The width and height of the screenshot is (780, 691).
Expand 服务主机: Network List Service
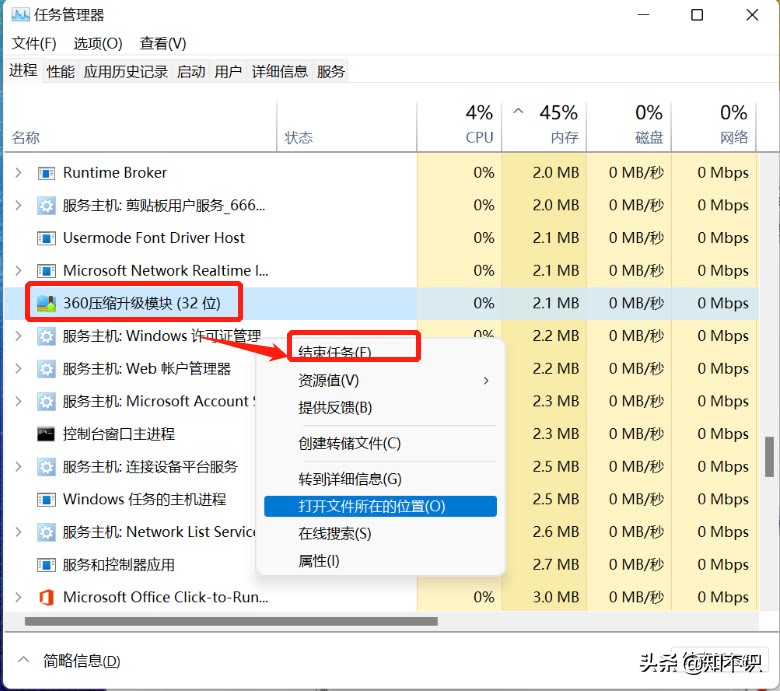(18, 532)
